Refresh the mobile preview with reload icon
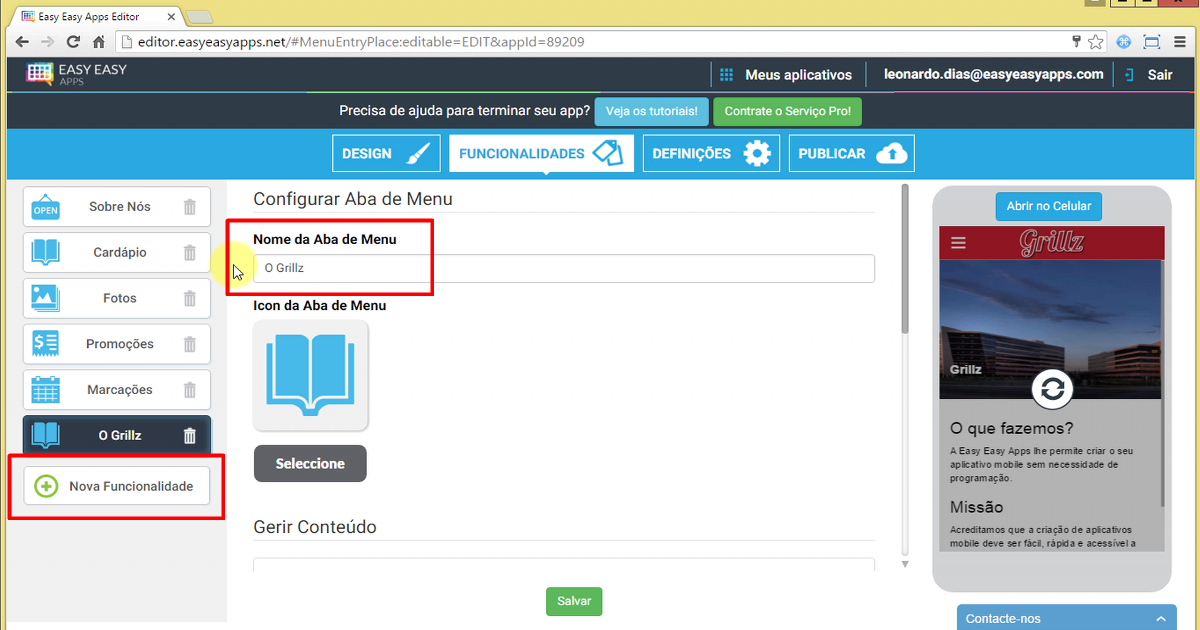Viewport: 1200px width, 630px height. pos(1052,389)
